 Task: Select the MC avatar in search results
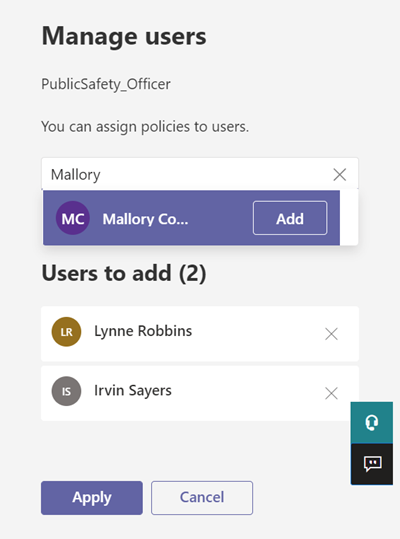pos(73,218)
